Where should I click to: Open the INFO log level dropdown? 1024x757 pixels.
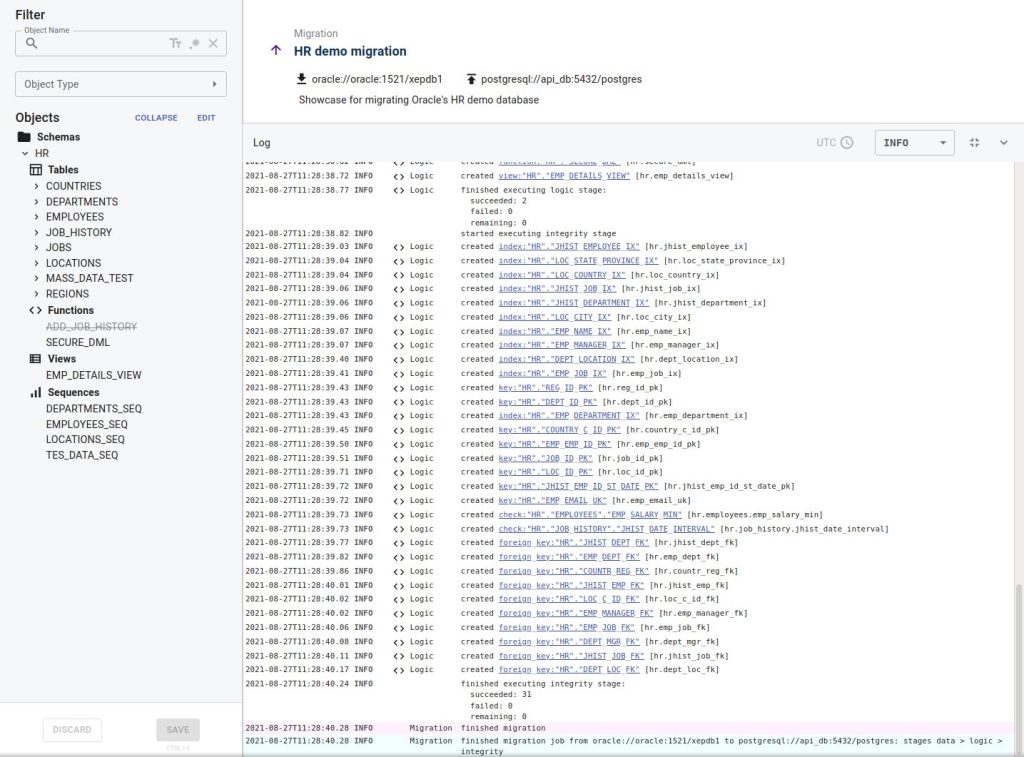coord(914,142)
